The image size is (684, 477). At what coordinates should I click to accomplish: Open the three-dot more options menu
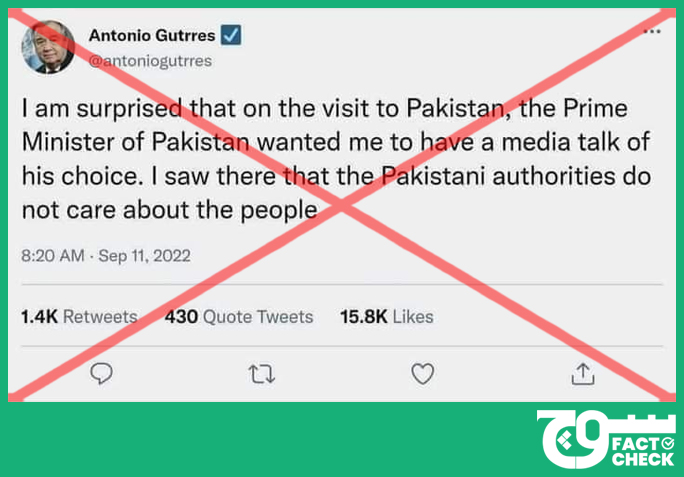click(652, 31)
